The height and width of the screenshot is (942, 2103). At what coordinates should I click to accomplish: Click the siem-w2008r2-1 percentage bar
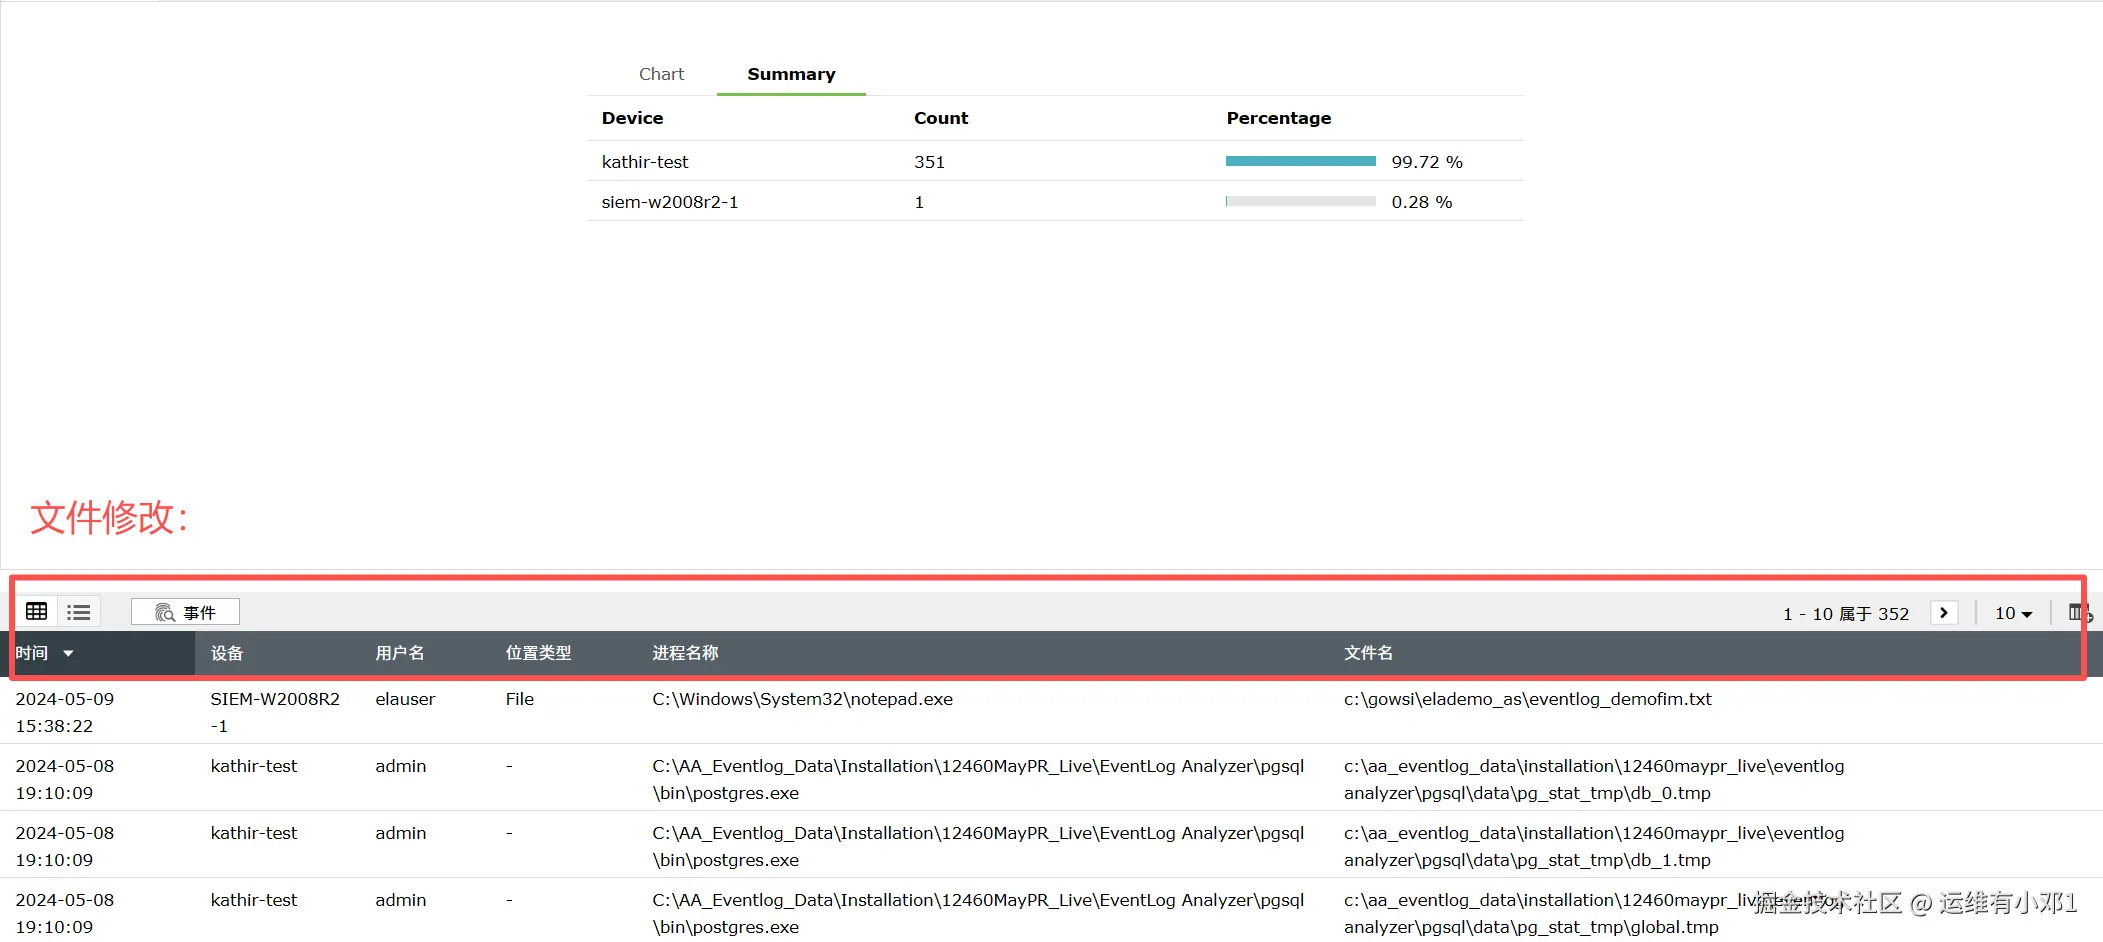click(x=1300, y=201)
